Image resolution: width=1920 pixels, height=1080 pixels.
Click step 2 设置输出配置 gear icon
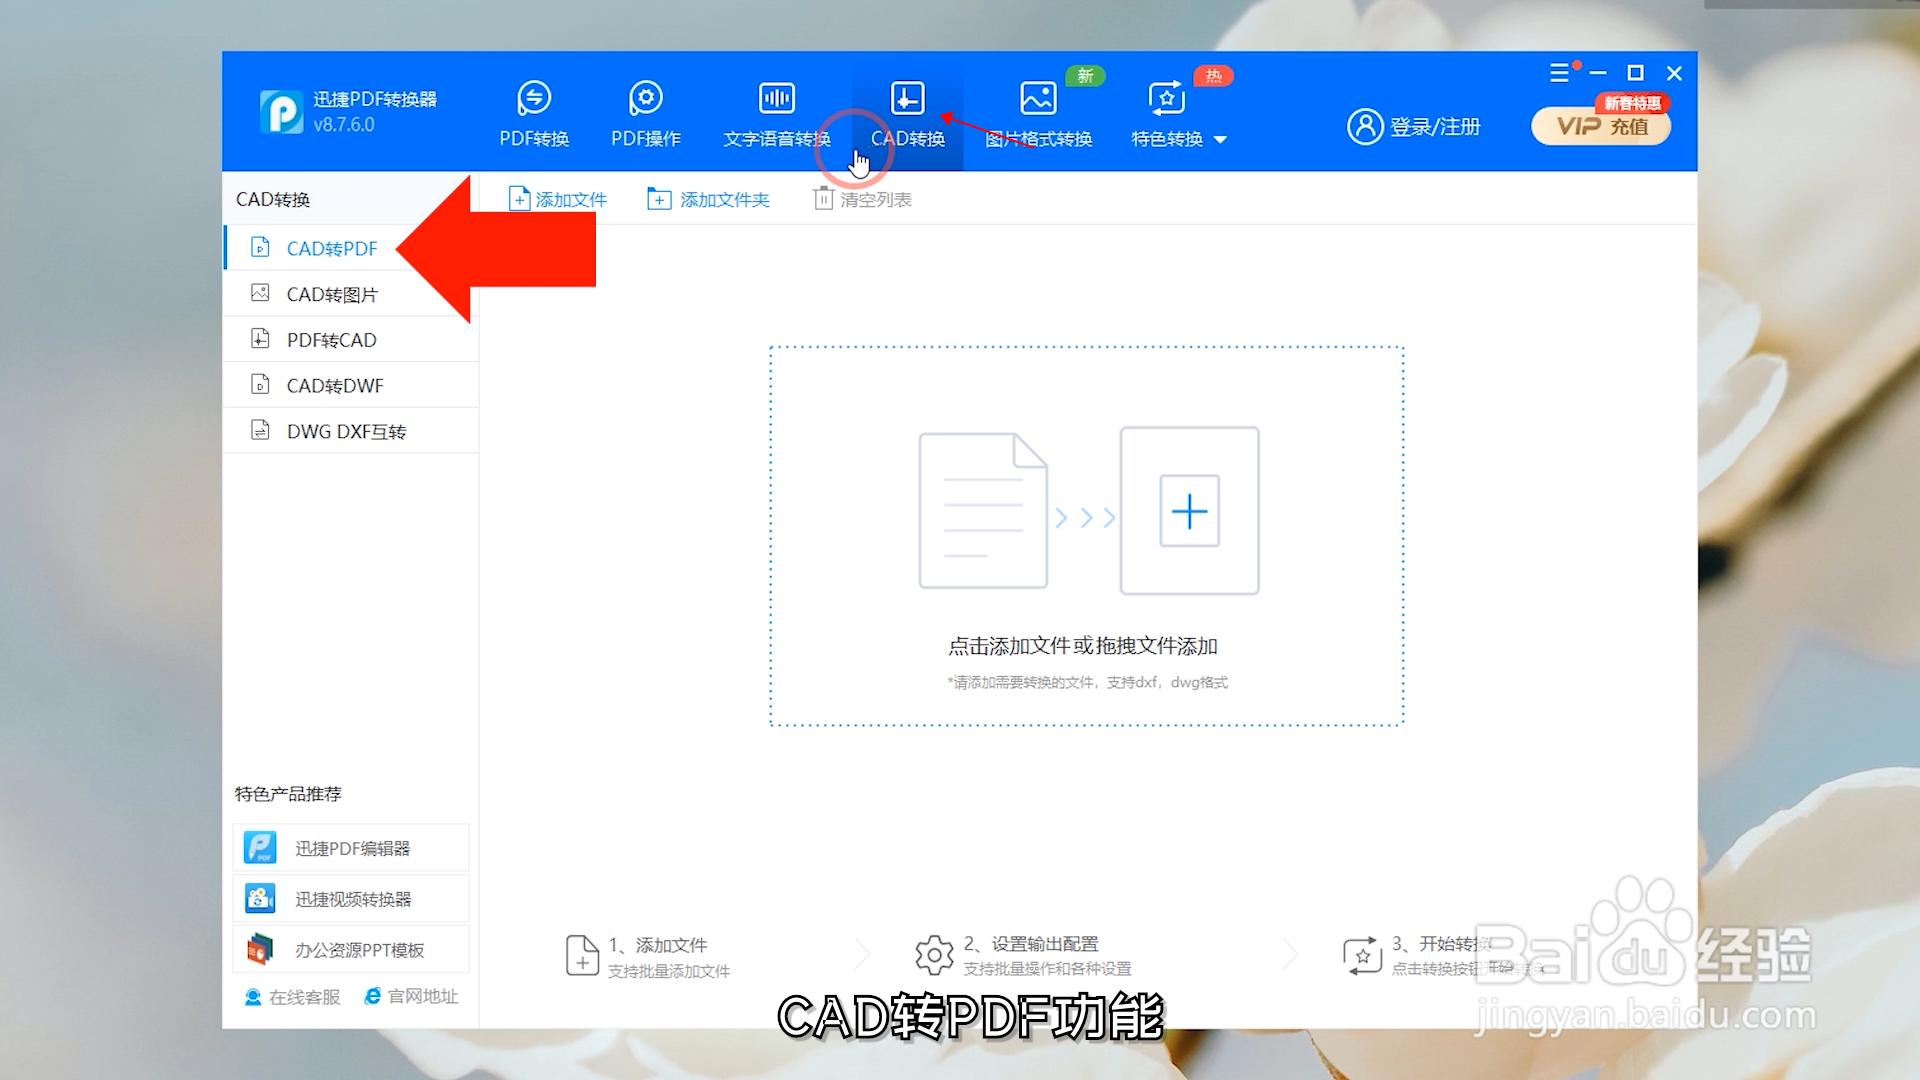(934, 956)
